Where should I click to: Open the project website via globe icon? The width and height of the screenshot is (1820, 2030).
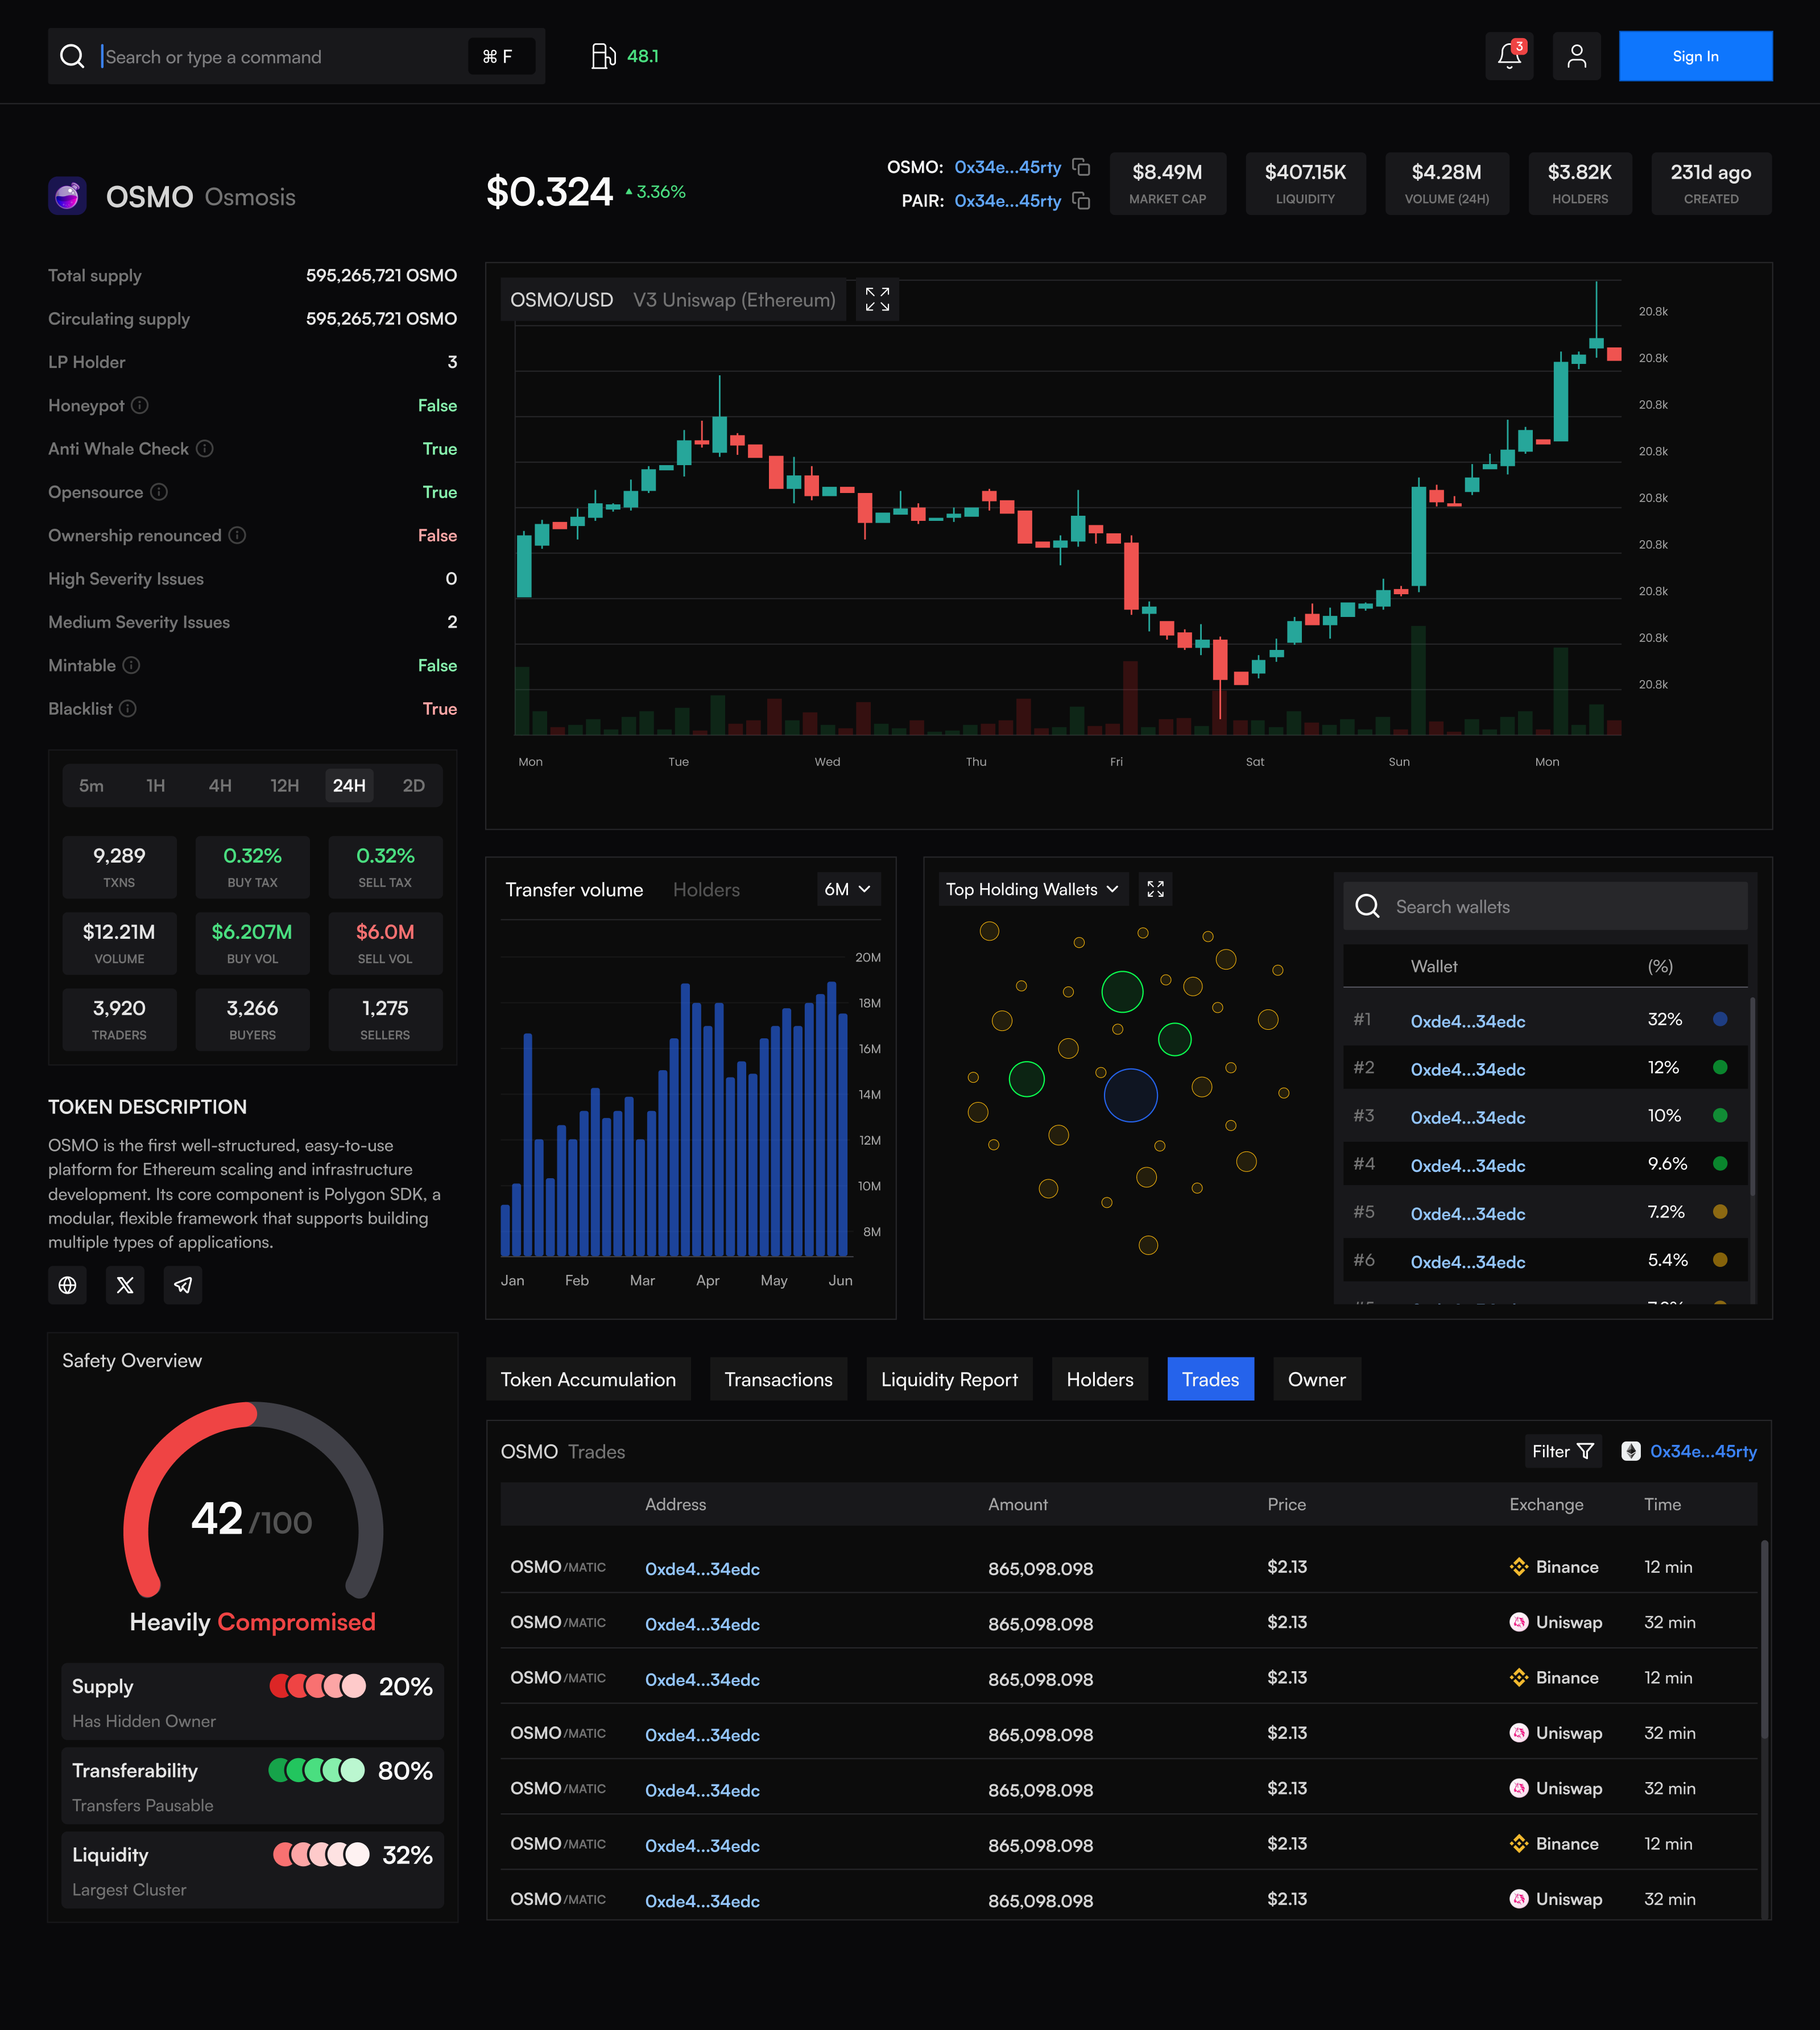[x=67, y=1285]
